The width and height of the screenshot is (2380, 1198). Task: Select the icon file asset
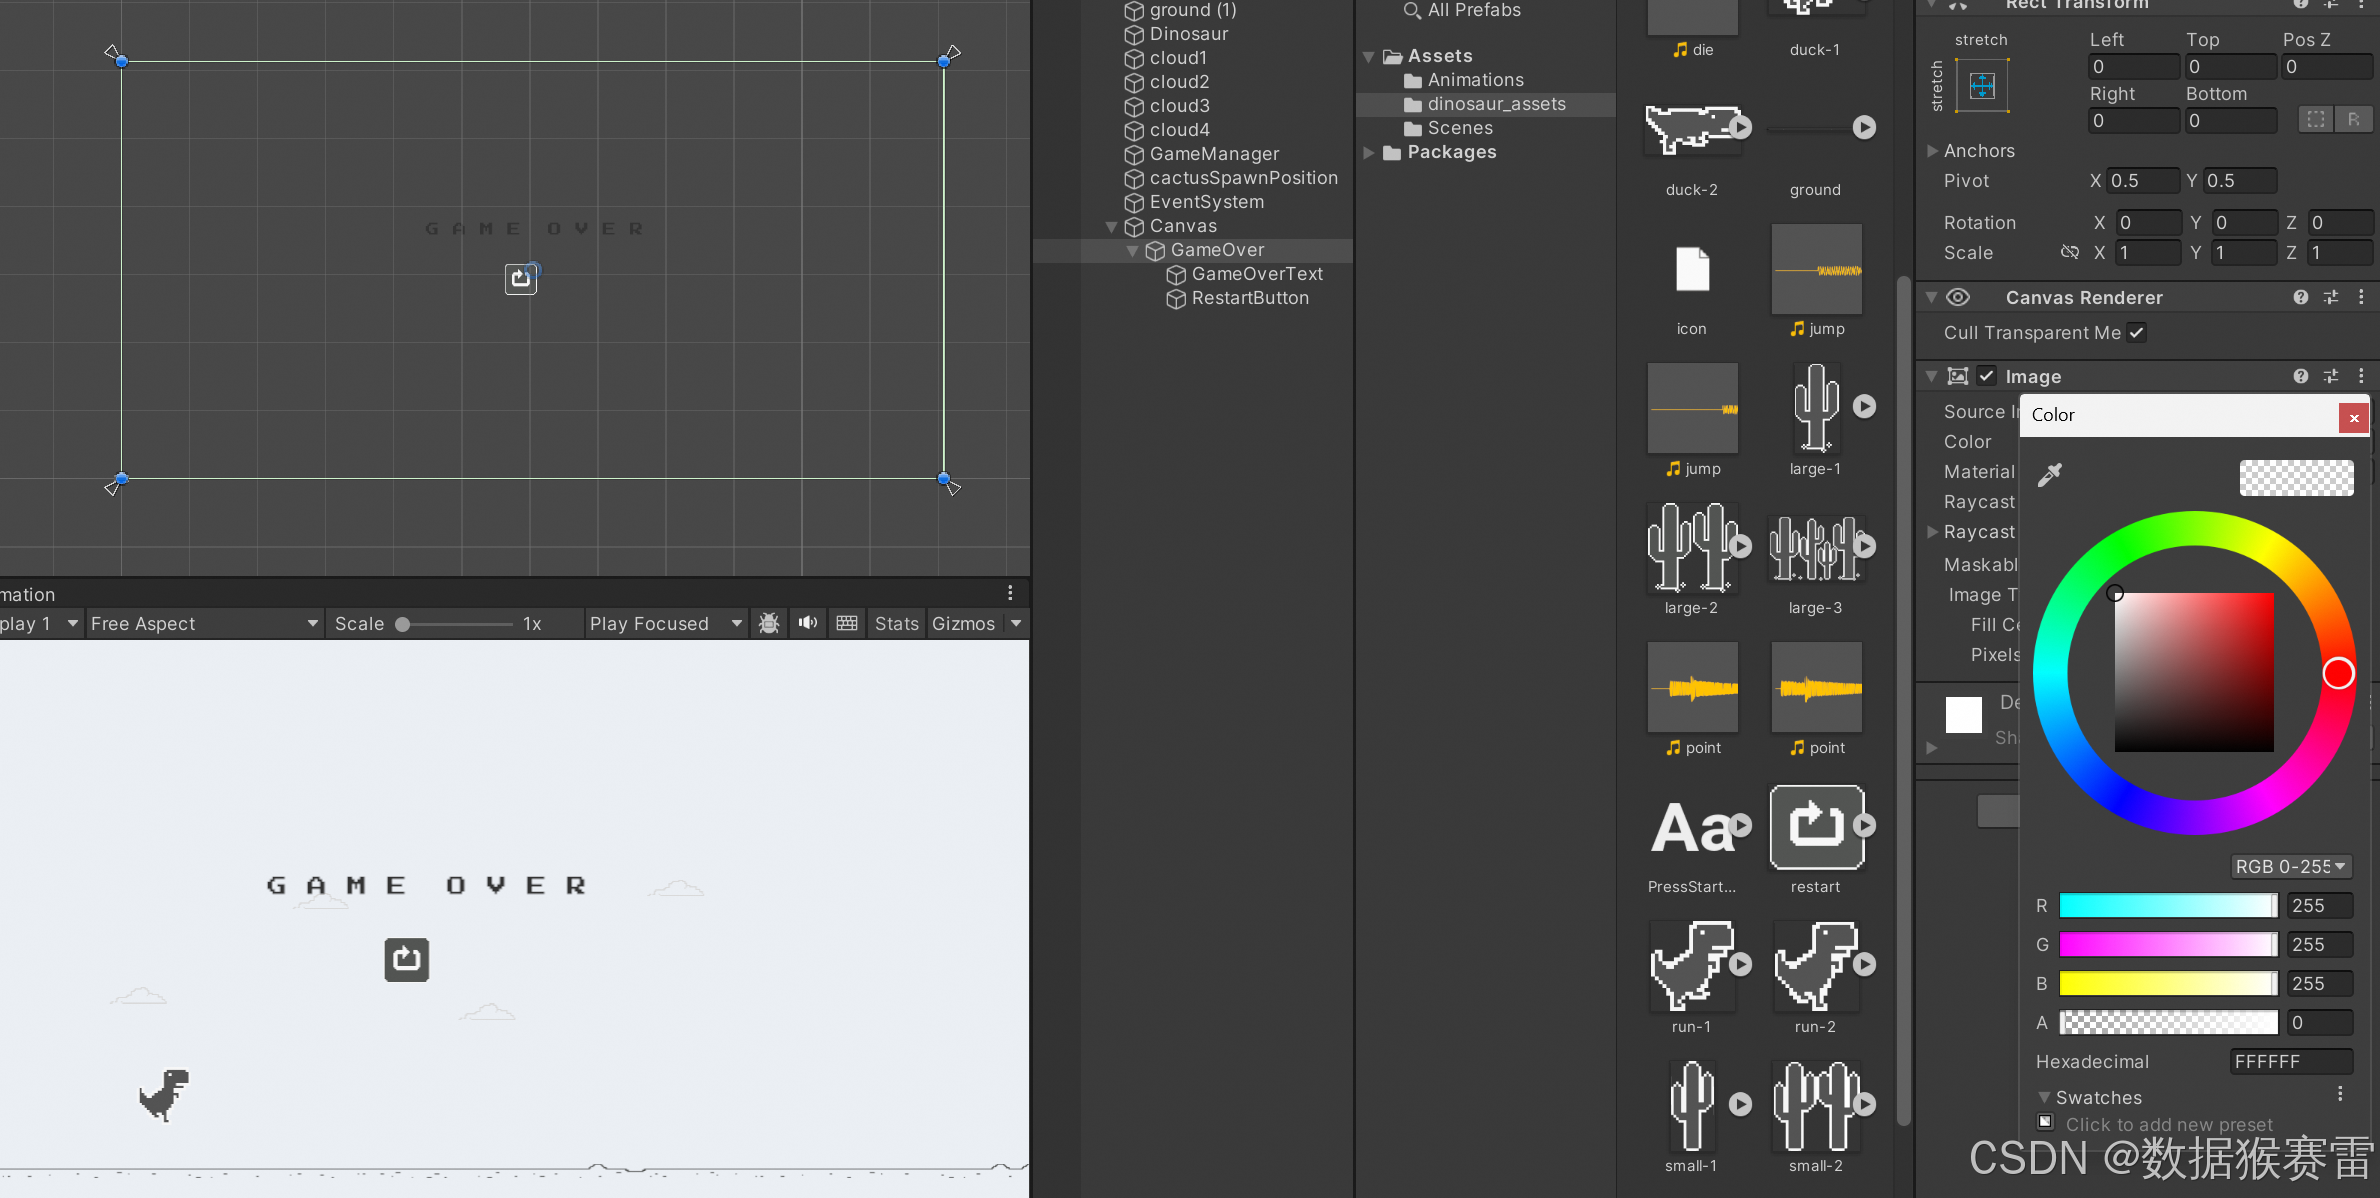point(1692,269)
